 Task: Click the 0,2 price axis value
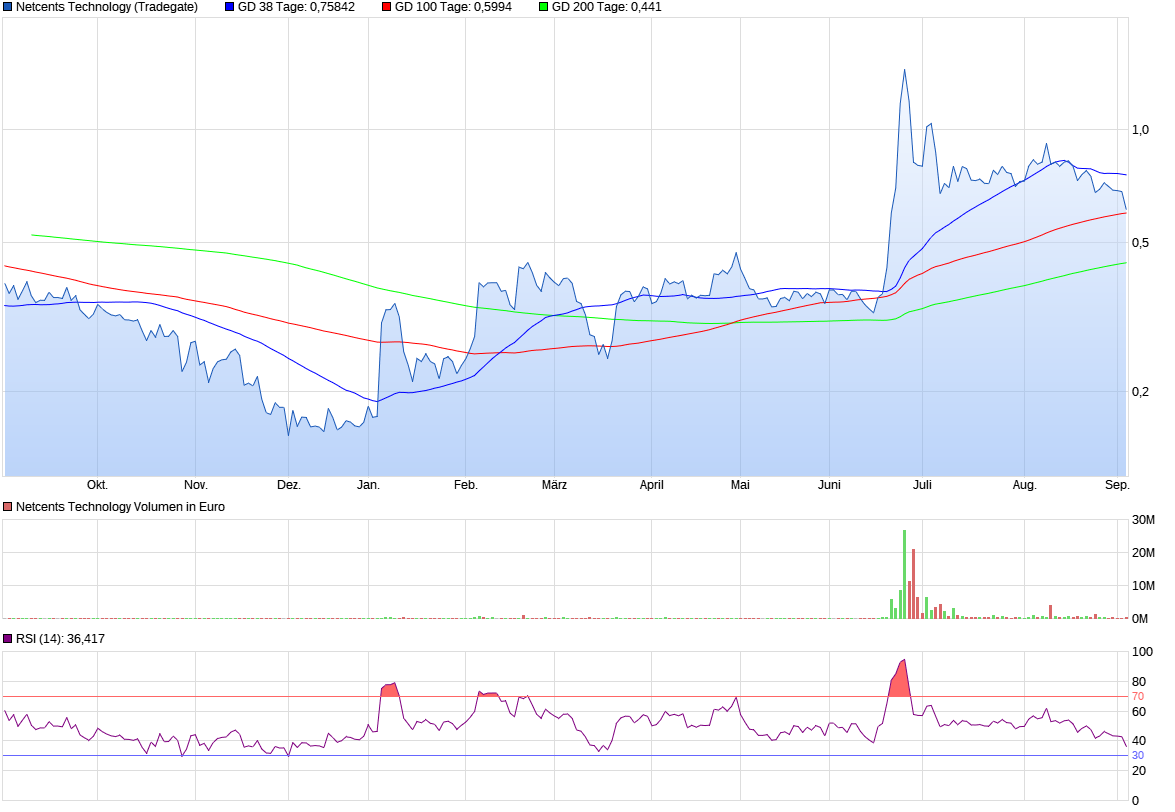click(x=1141, y=392)
